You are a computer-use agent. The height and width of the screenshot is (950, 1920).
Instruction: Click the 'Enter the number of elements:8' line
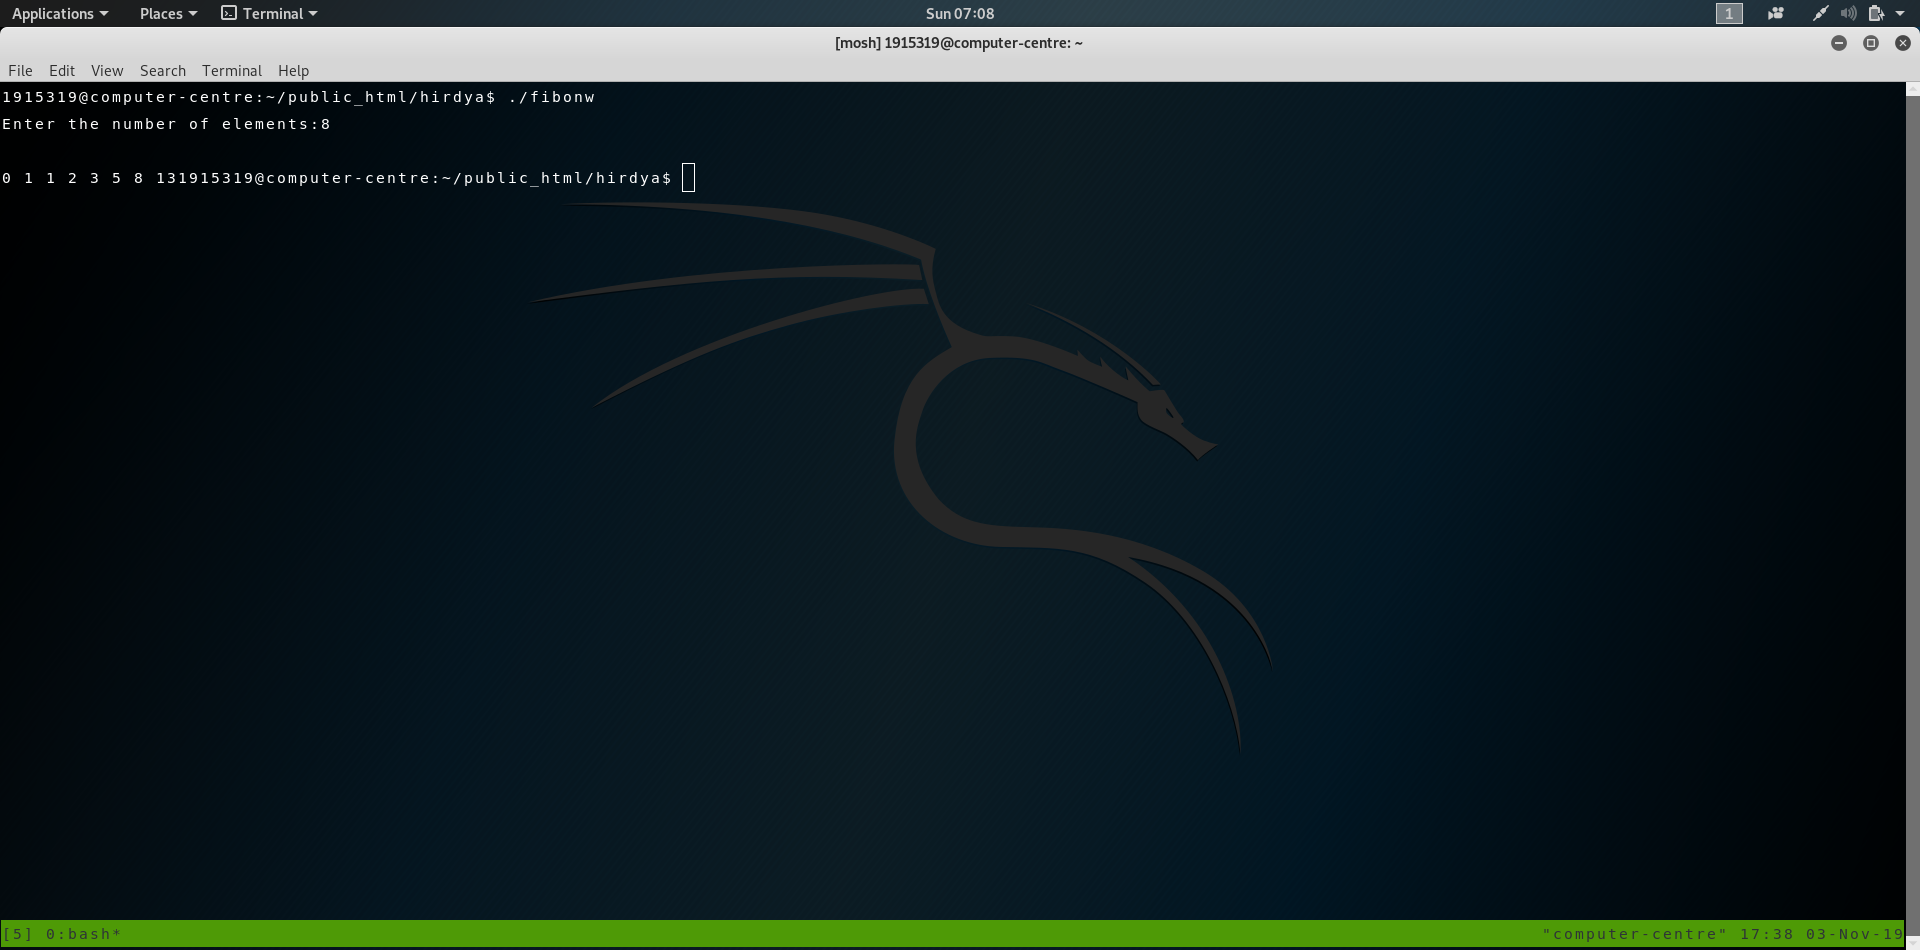tap(166, 124)
